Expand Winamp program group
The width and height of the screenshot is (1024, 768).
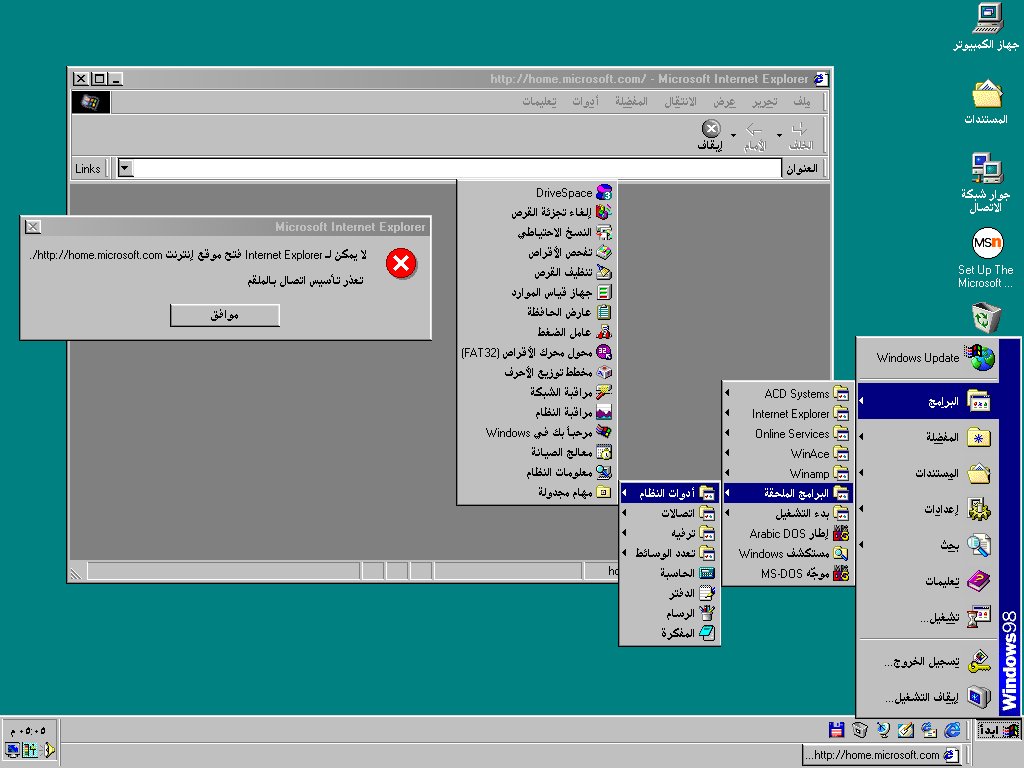click(788, 473)
